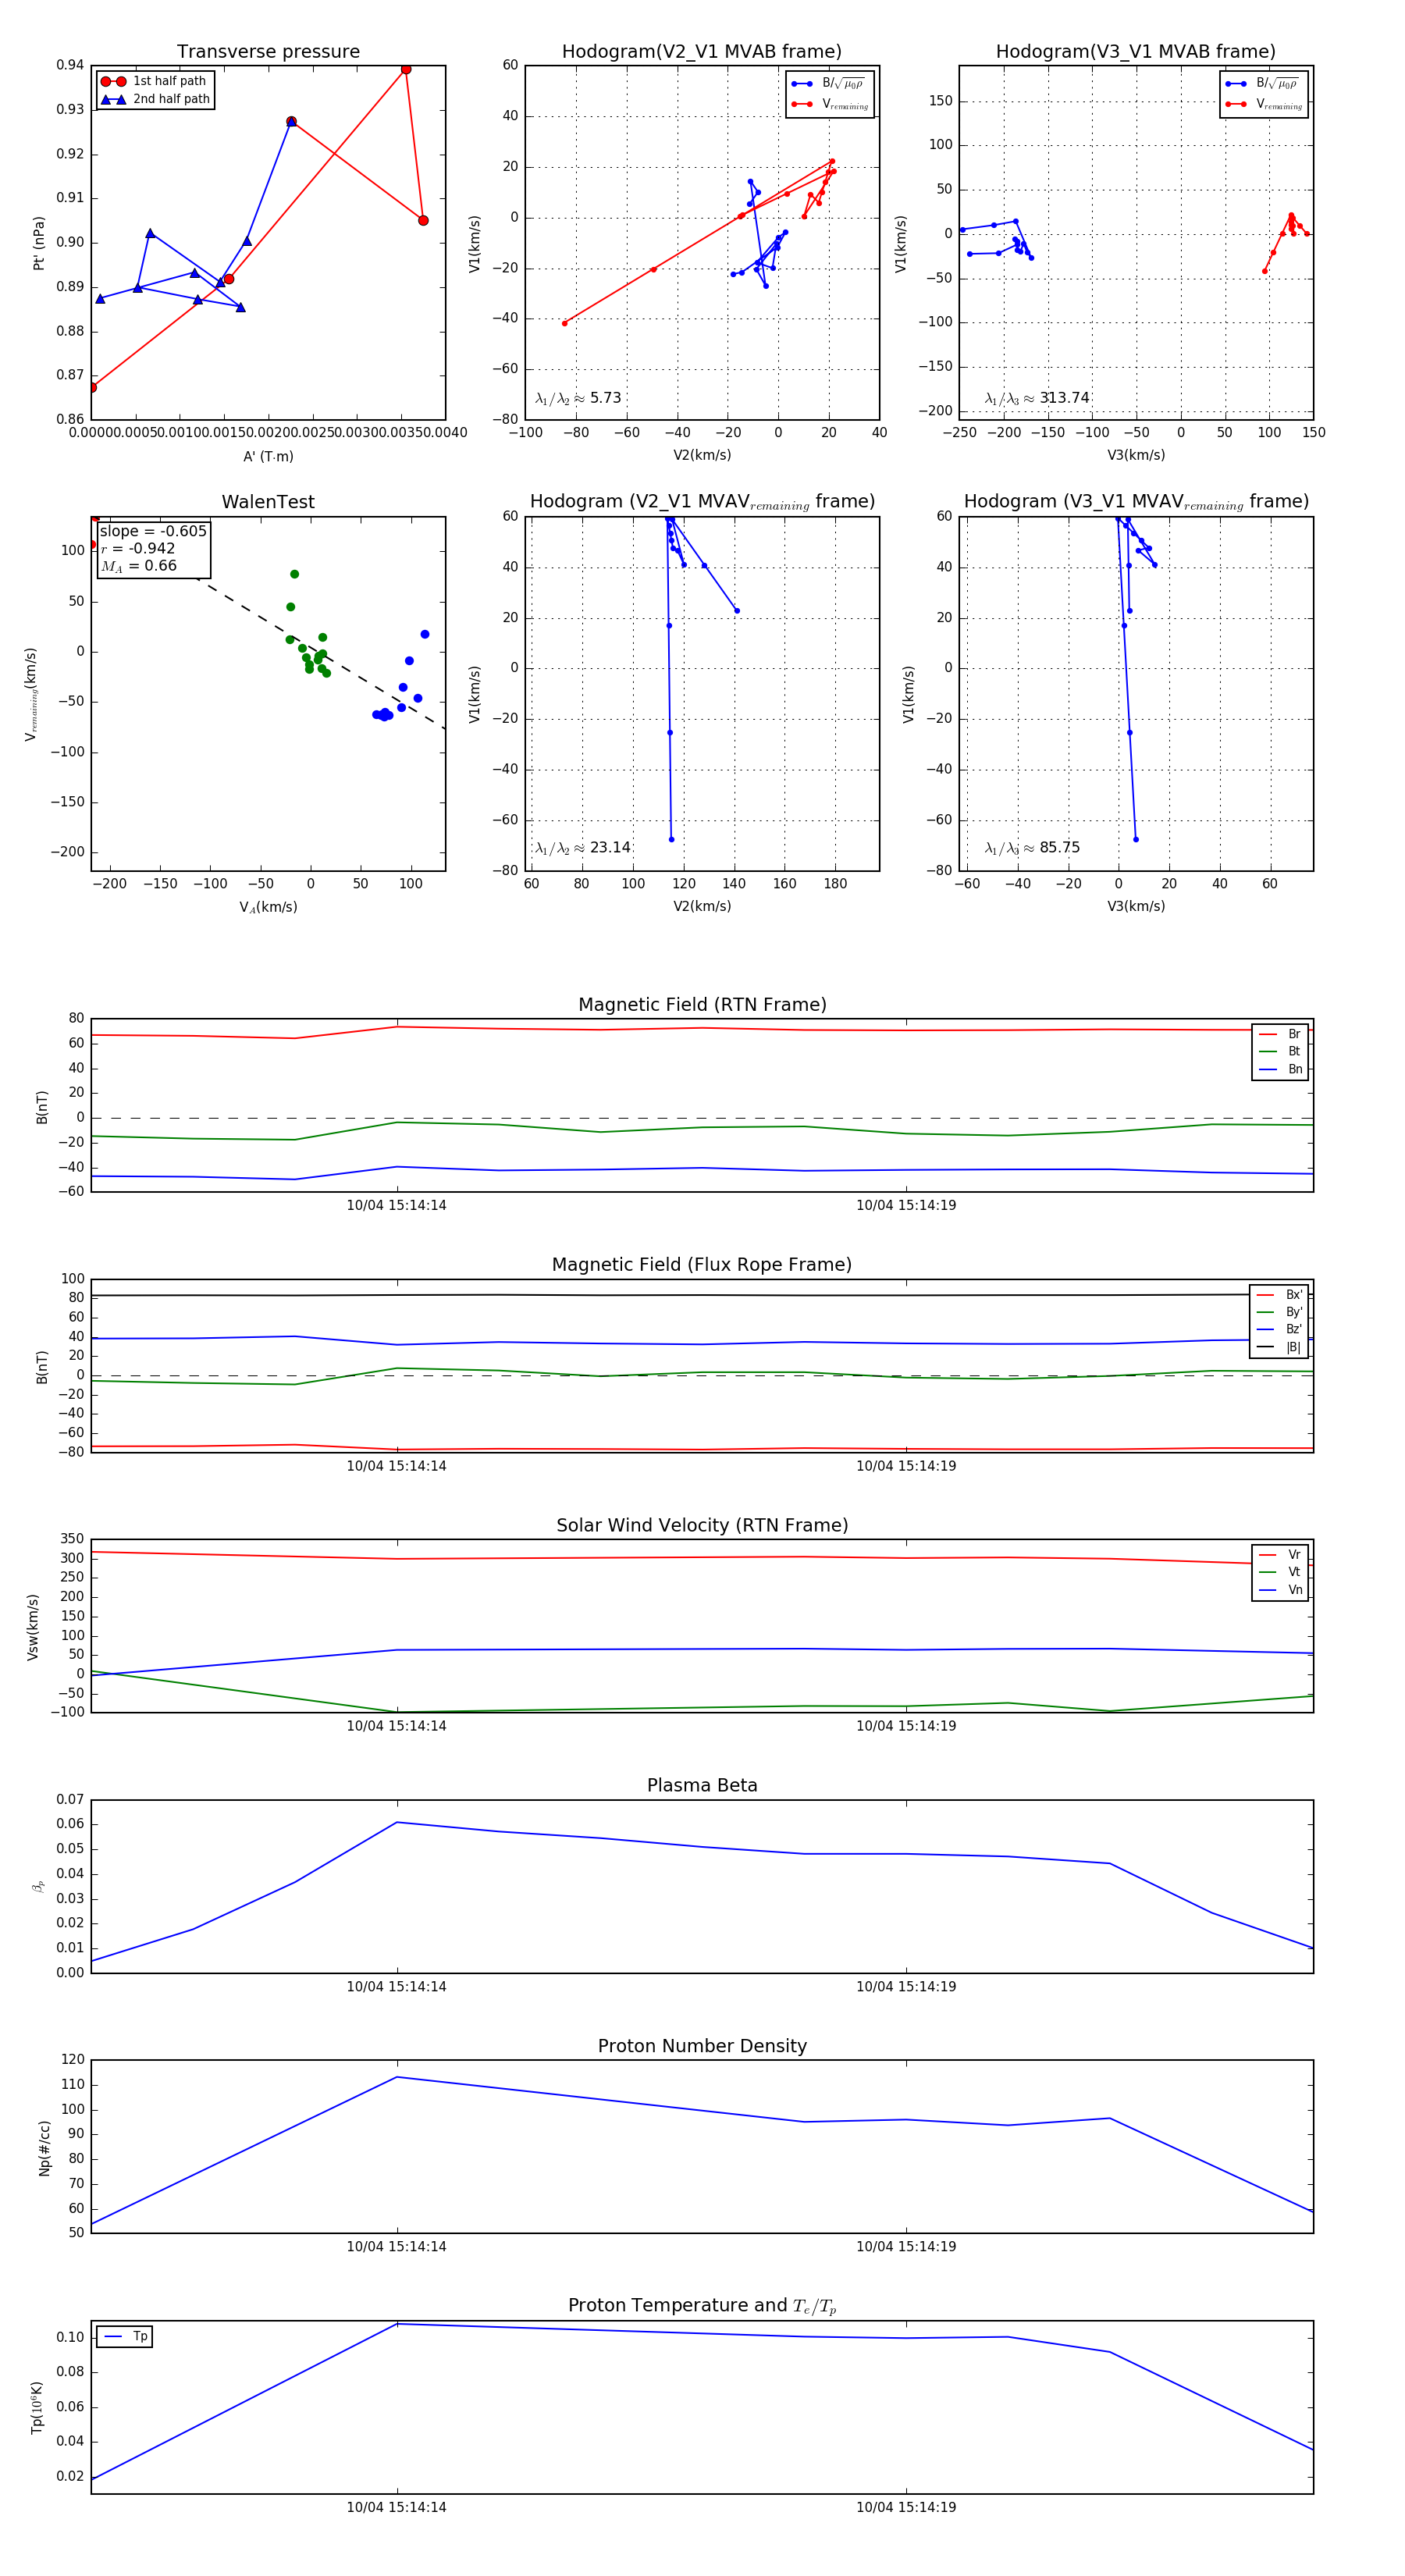Click the Transverse pressure plot title

[268, 52]
